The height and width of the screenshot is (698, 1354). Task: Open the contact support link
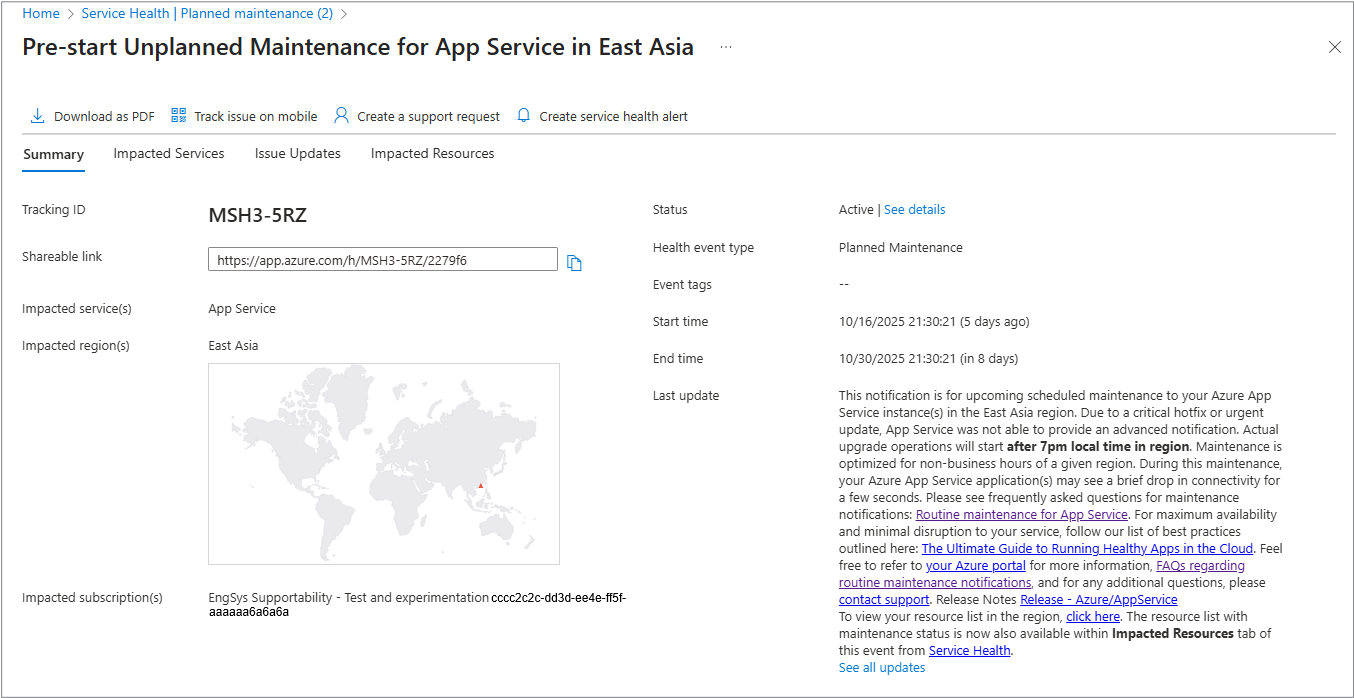pos(883,600)
